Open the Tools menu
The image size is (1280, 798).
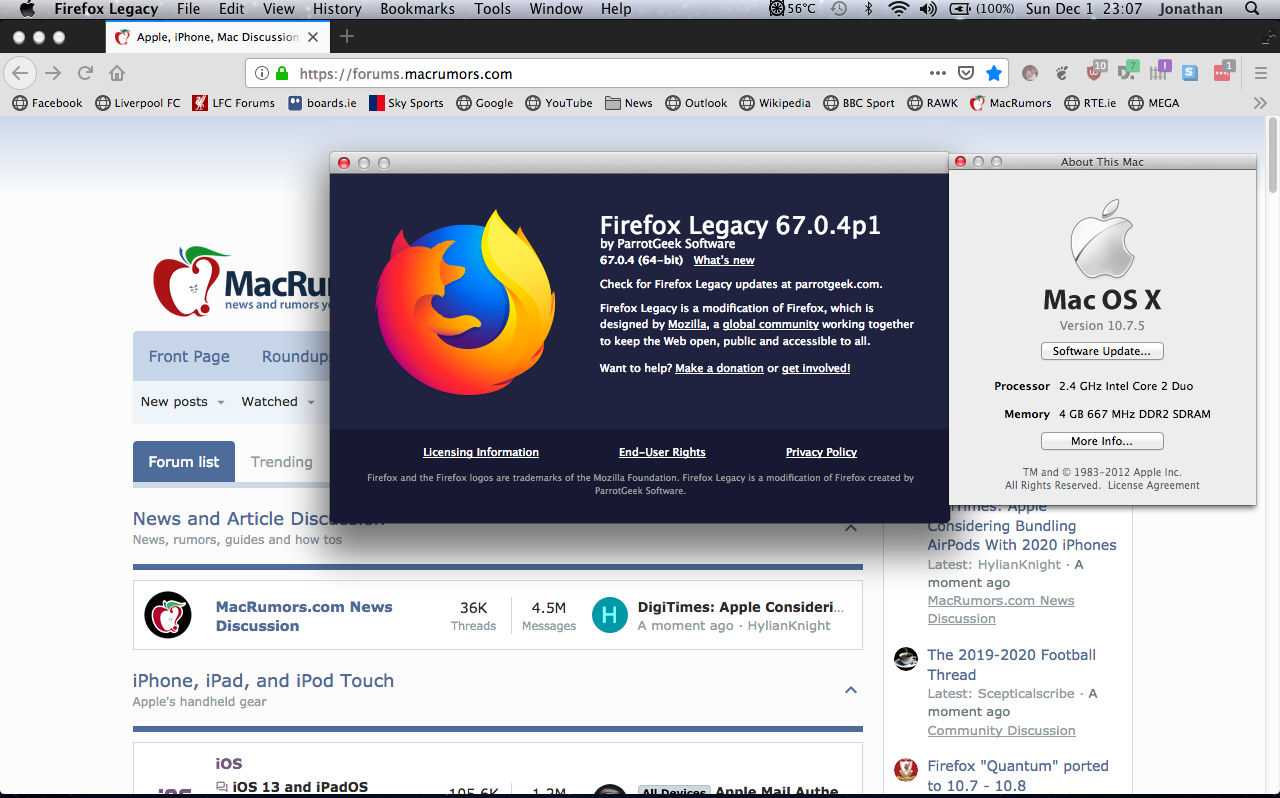[x=492, y=9]
